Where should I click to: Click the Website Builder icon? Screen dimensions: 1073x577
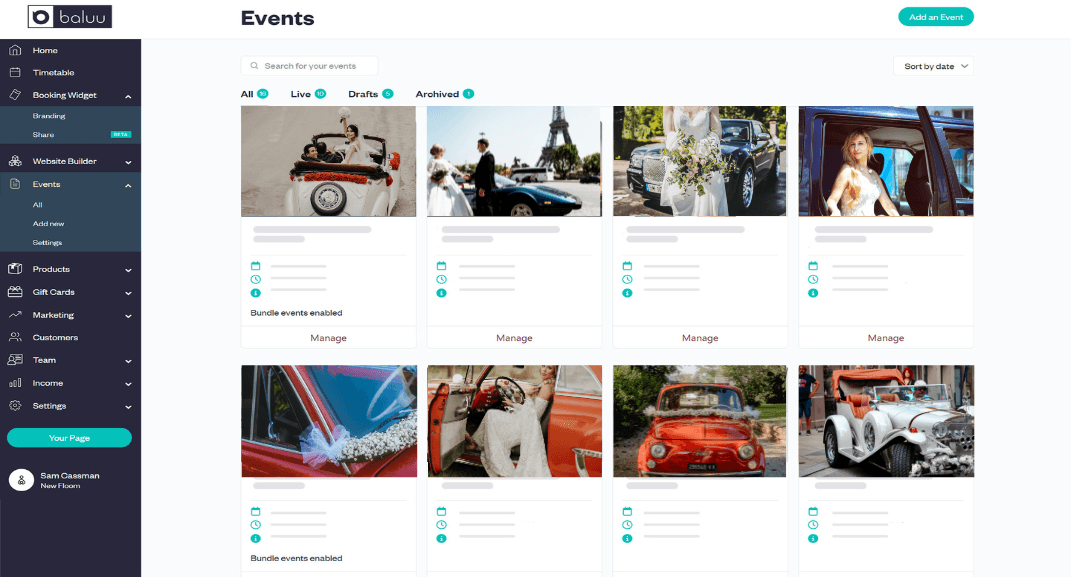(x=15, y=161)
